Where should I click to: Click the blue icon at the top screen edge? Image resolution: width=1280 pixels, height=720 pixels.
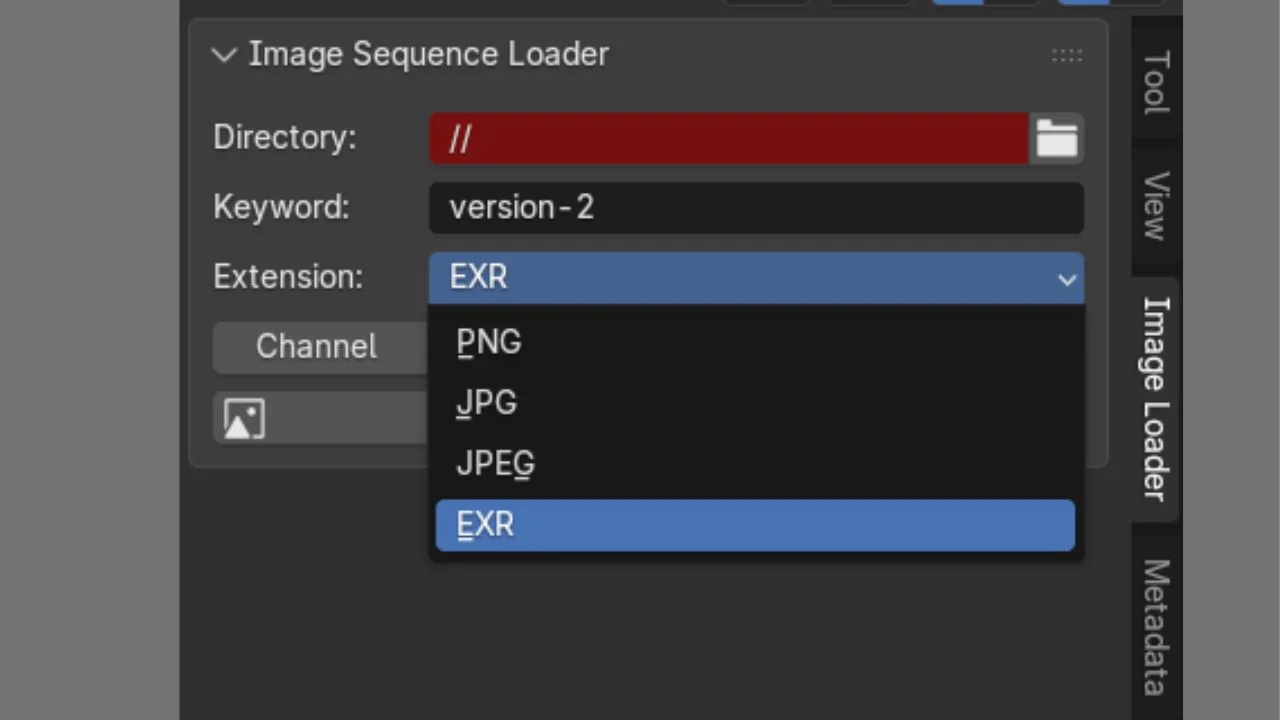(957, 3)
